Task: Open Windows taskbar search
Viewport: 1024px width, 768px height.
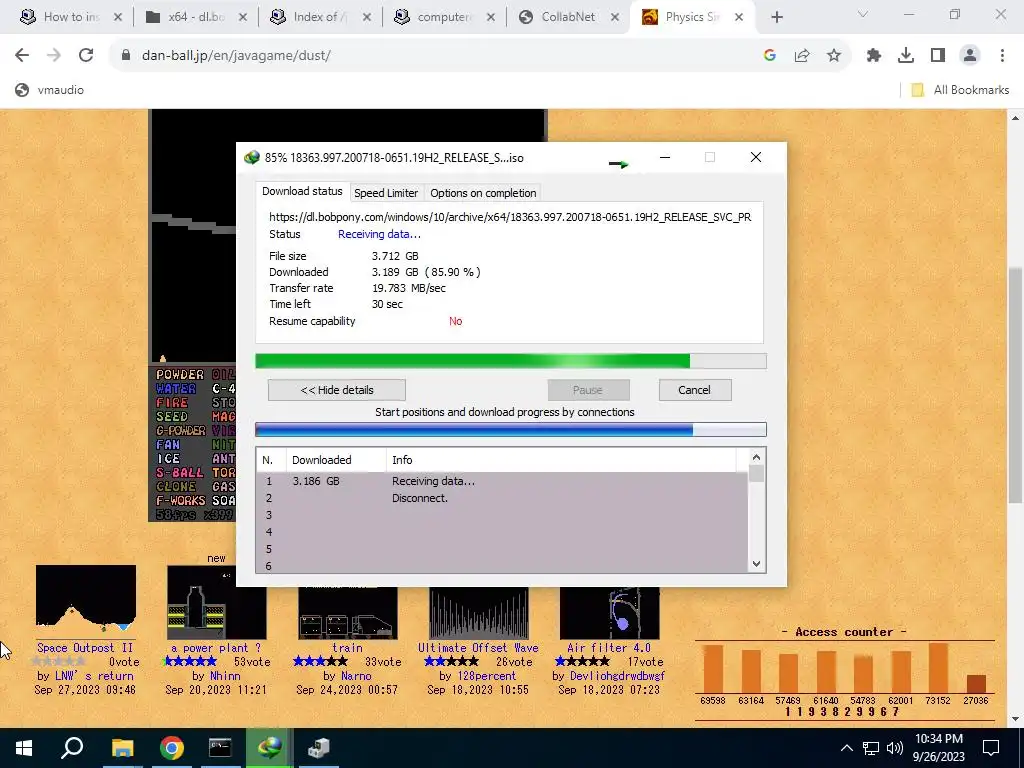Action: (x=72, y=748)
